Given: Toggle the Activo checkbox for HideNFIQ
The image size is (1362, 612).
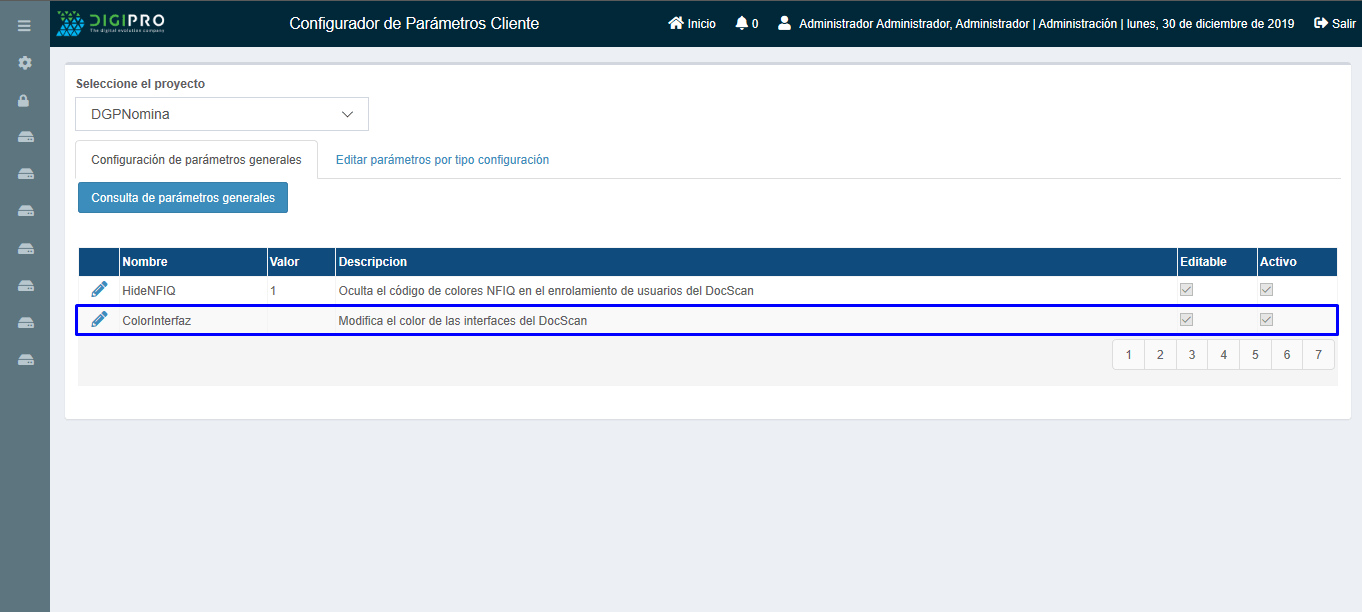Looking at the screenshot, I should click(x=1266, y=290).
